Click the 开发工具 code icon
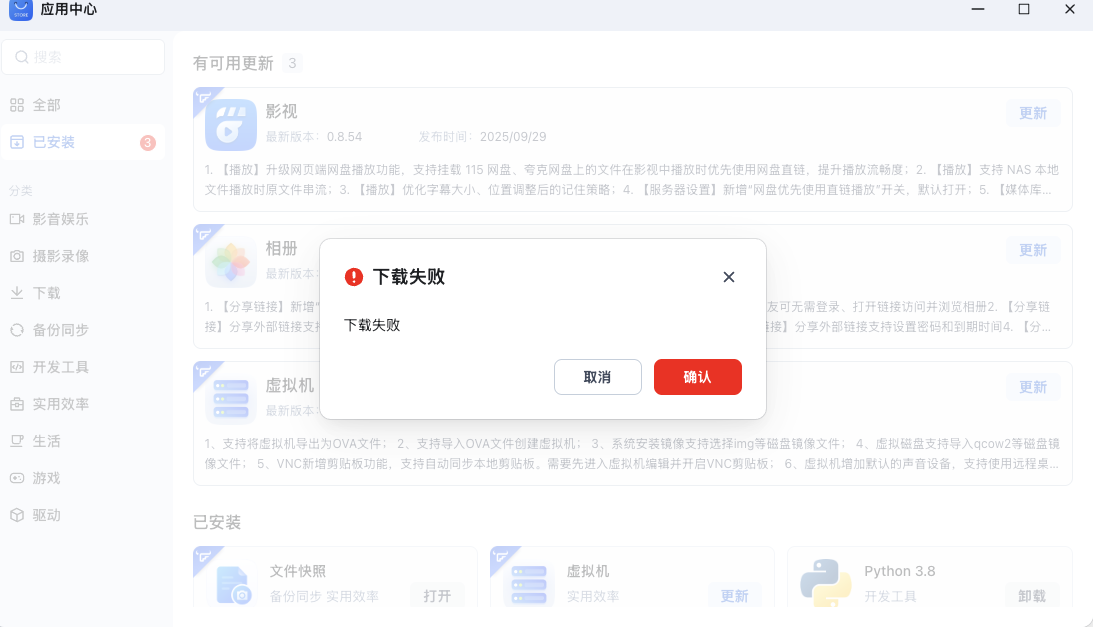Viewport: 1093px width, 627px height. [17, 367]
